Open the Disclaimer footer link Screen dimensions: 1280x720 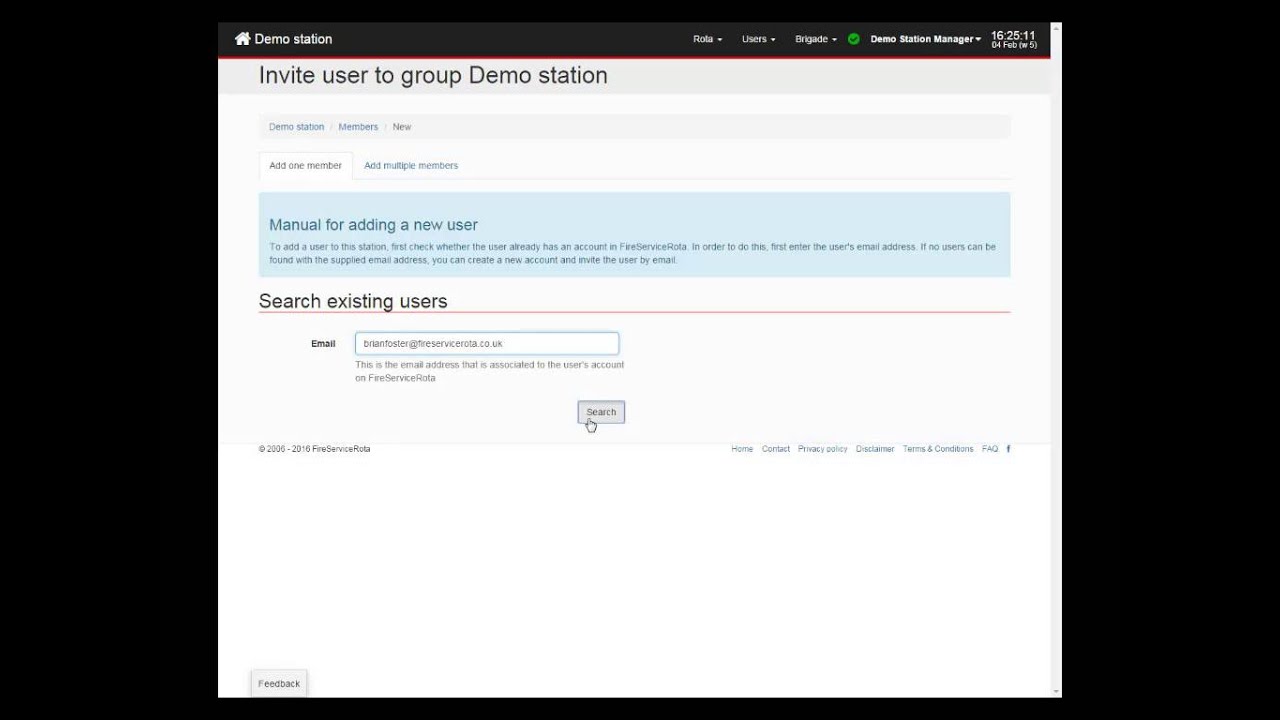pyautogui.click(x=875, y=449)
